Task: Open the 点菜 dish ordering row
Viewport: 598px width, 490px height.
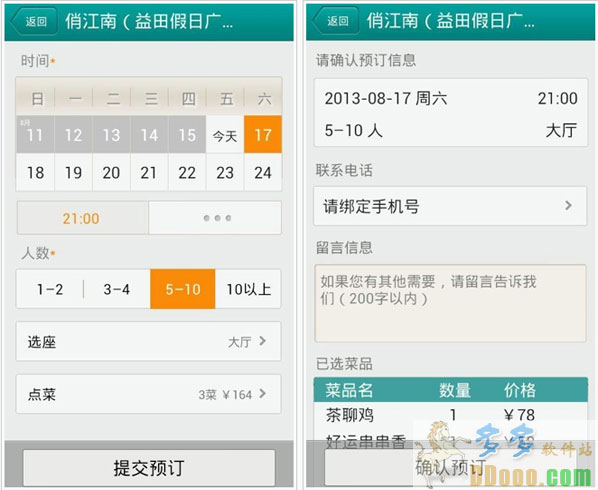Action: (148, 394)
